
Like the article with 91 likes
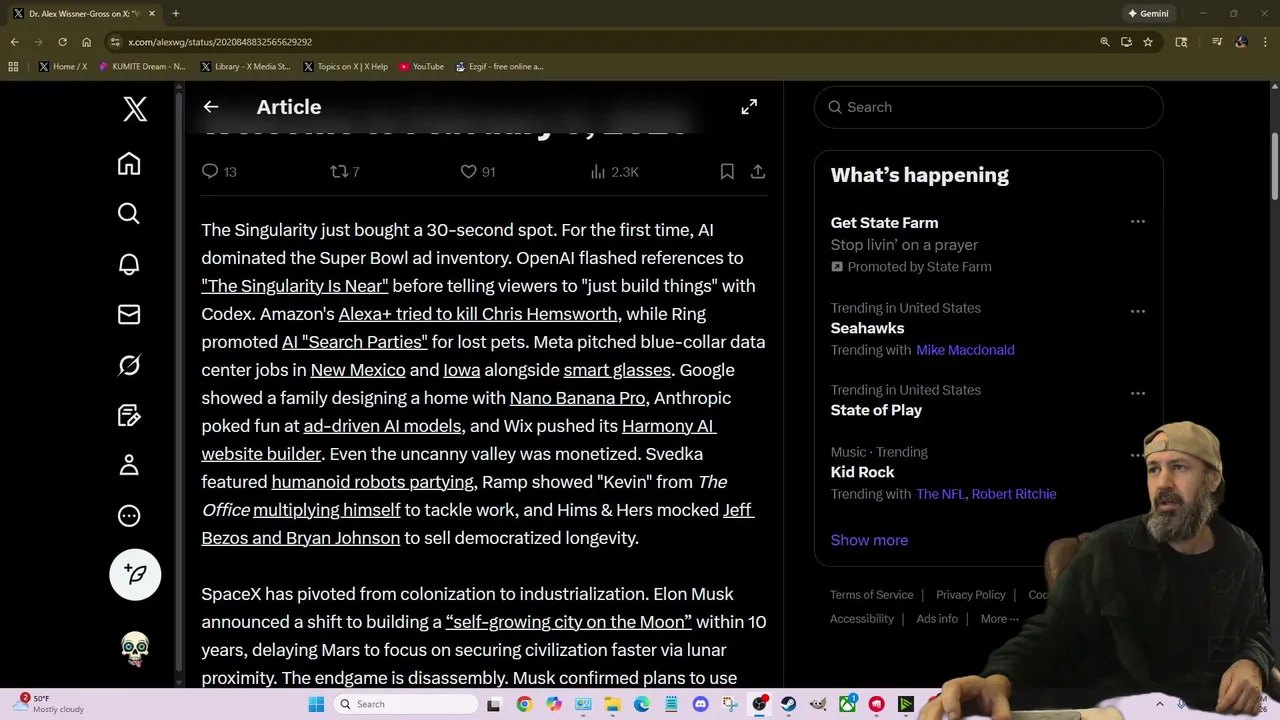click(x=477, y=172)
